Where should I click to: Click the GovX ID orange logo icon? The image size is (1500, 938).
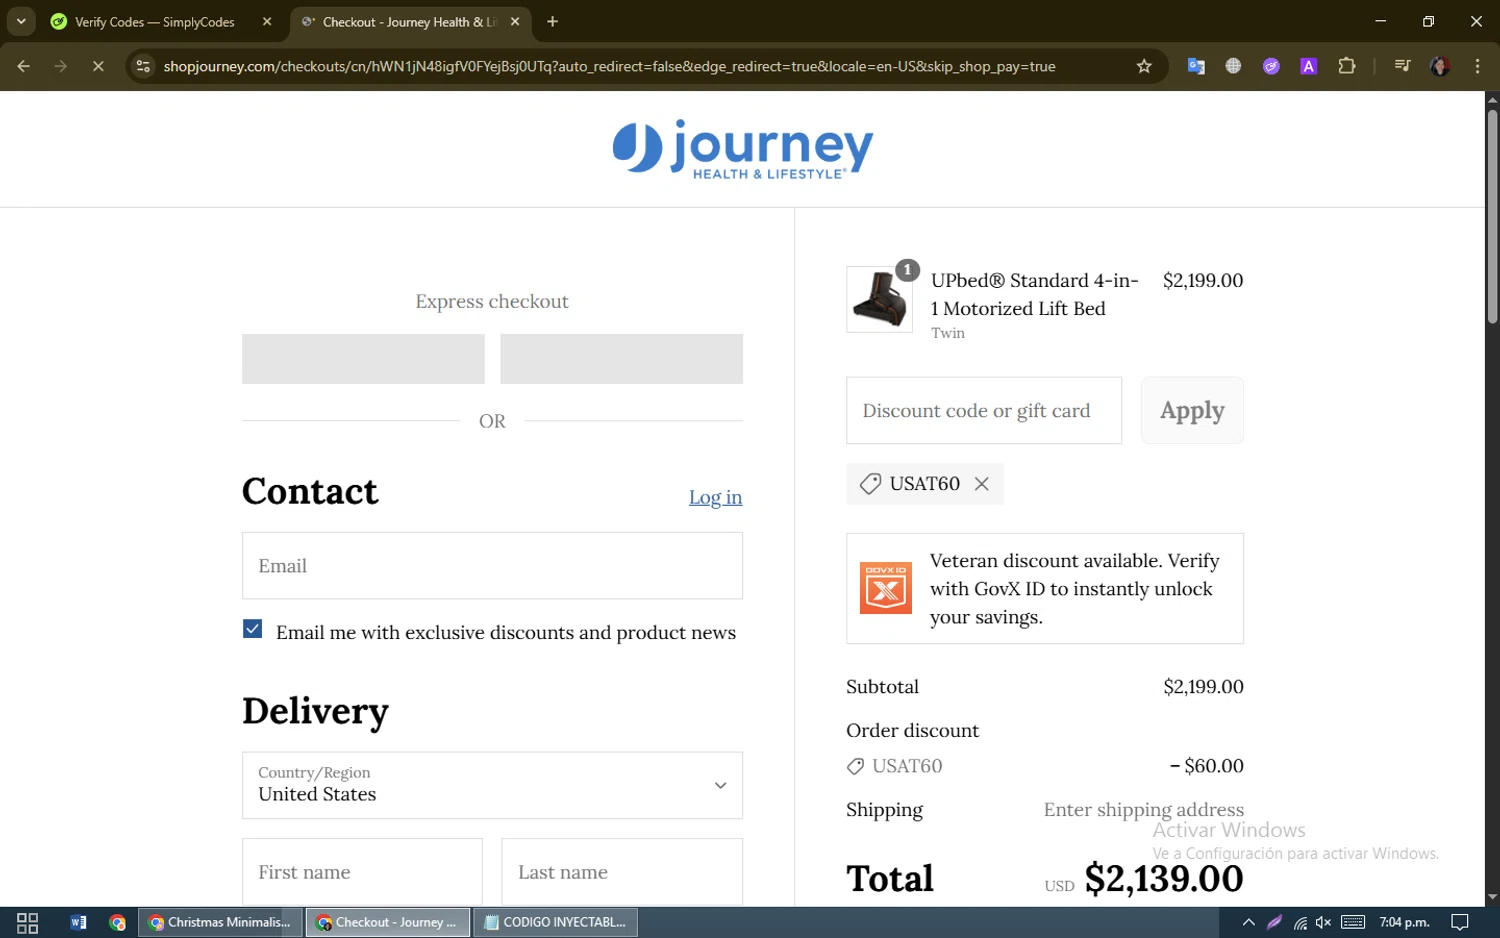pos(886,588)
